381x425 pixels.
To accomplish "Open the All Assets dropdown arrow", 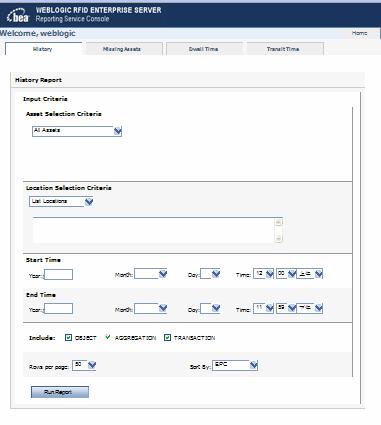I will point(118,131).
